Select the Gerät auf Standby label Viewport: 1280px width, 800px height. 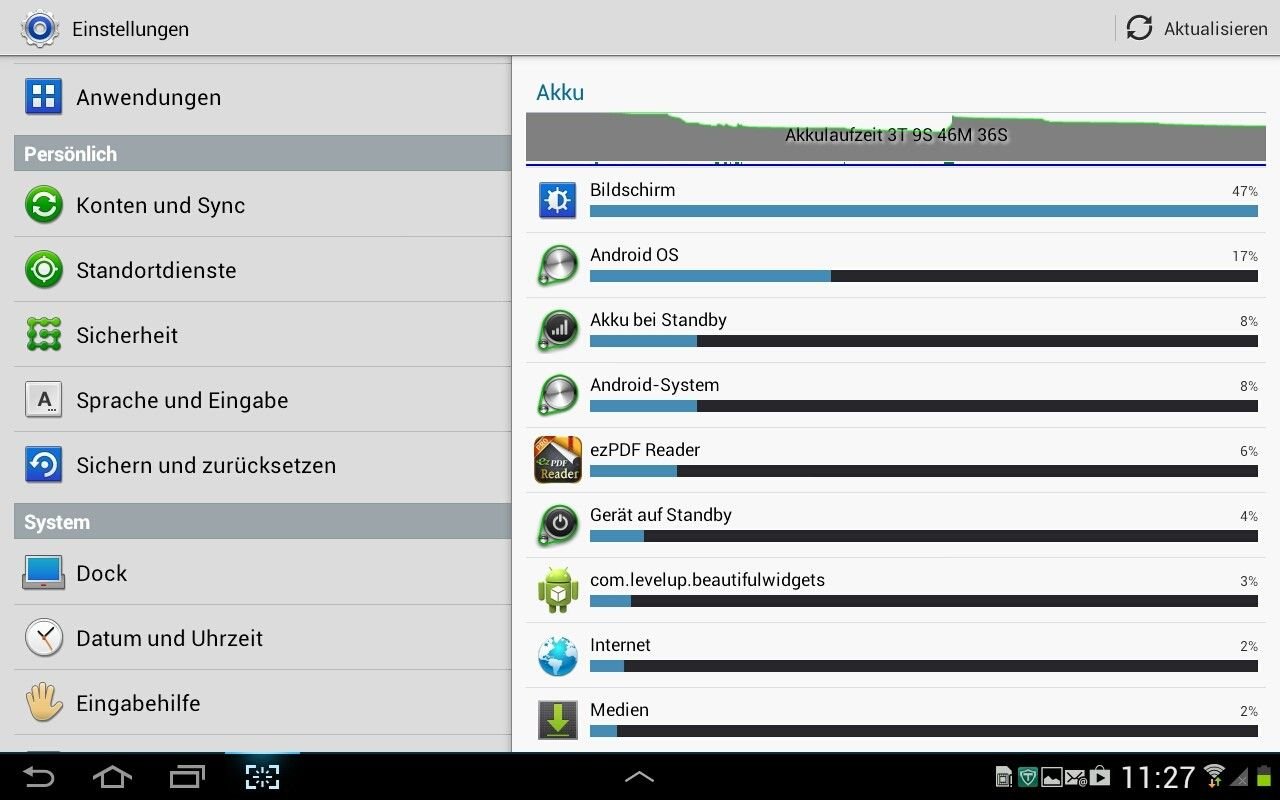pos(661,515)
